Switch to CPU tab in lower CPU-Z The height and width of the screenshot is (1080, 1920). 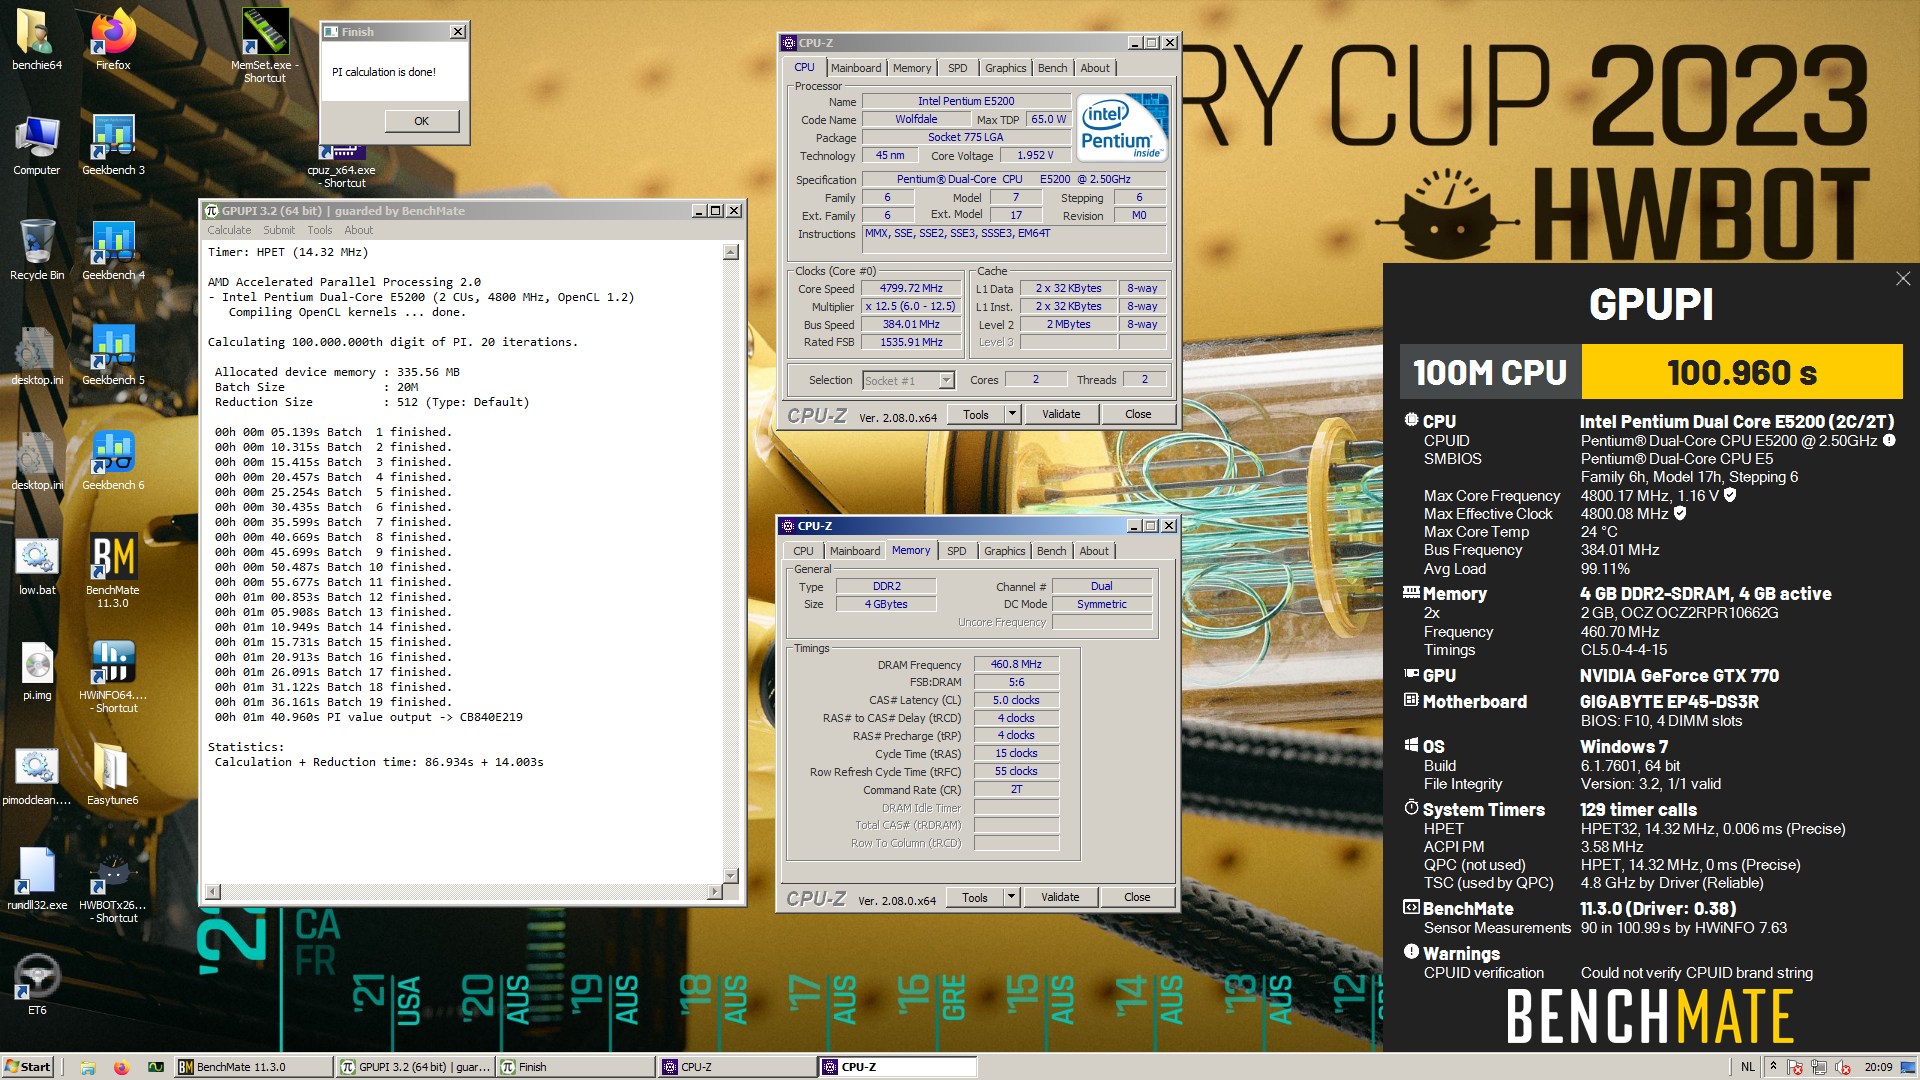pos(803,551)
